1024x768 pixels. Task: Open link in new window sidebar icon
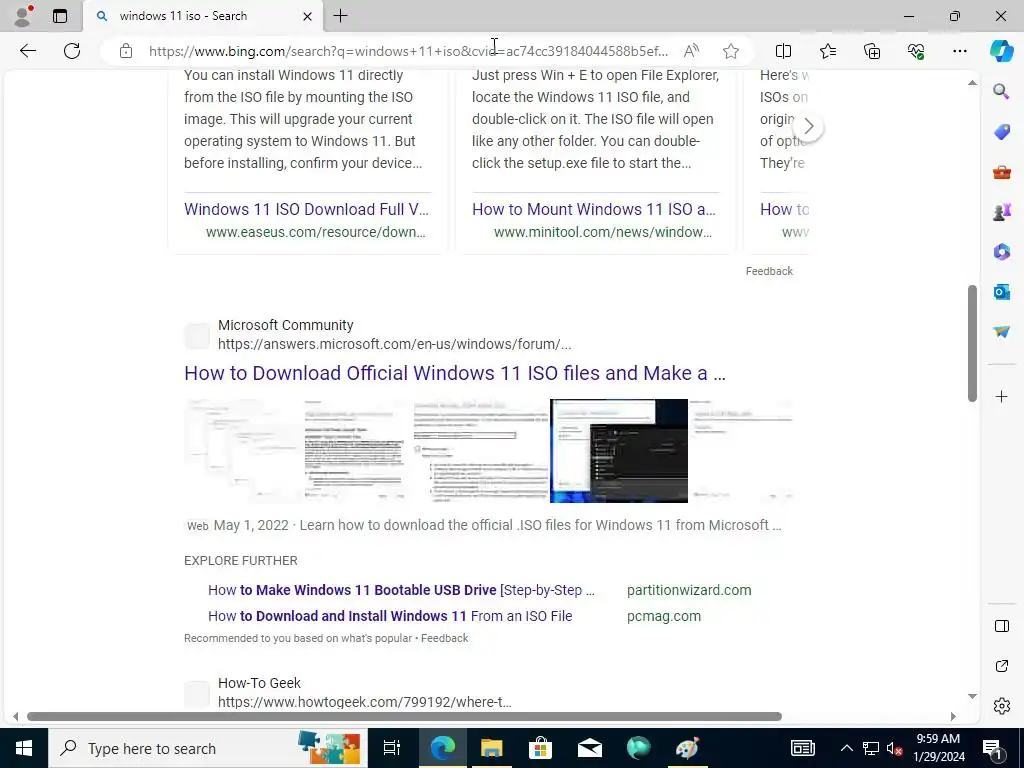[1001, 666]
